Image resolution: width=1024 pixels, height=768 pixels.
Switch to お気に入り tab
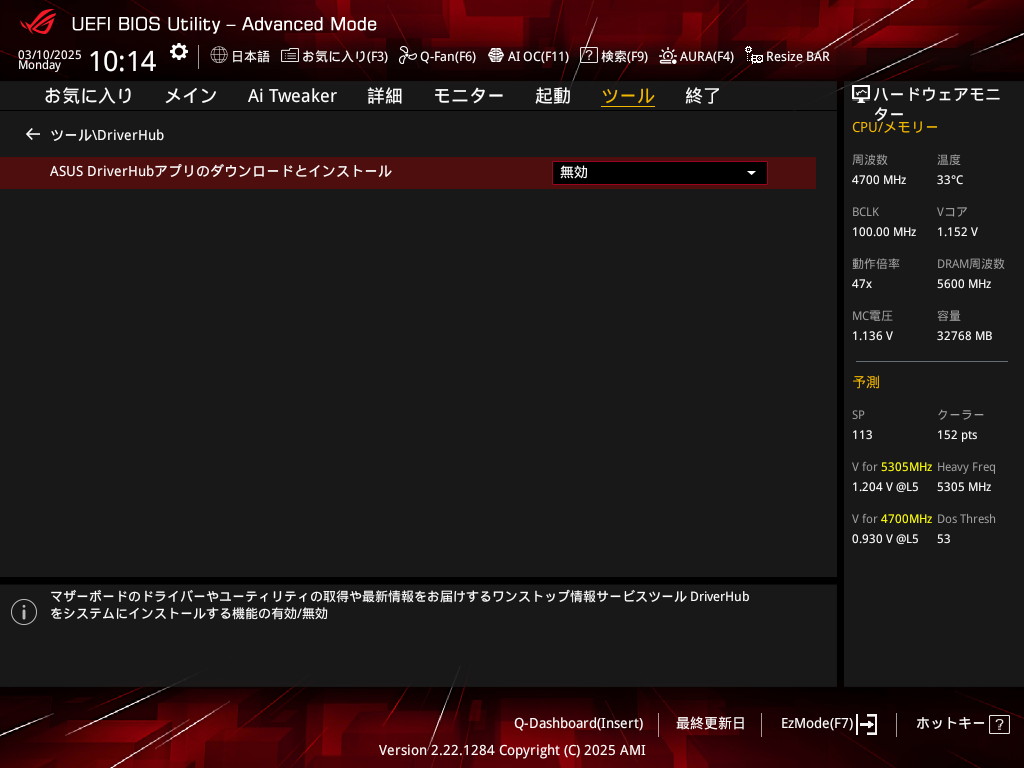89,96
